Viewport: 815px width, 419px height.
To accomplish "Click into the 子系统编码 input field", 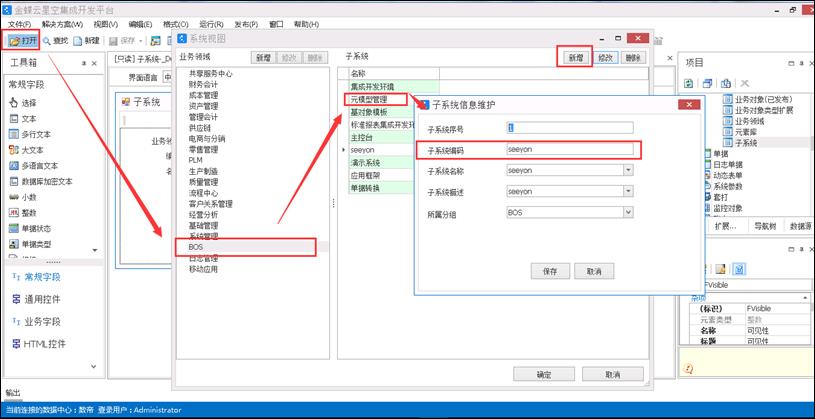I will pos(569,149).
